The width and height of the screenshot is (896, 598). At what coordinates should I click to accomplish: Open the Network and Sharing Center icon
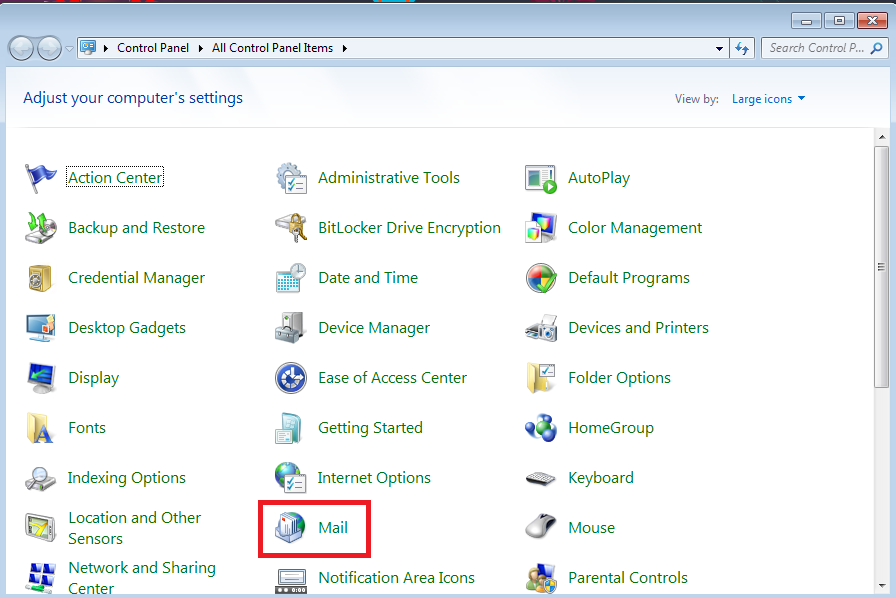point(41,577)
